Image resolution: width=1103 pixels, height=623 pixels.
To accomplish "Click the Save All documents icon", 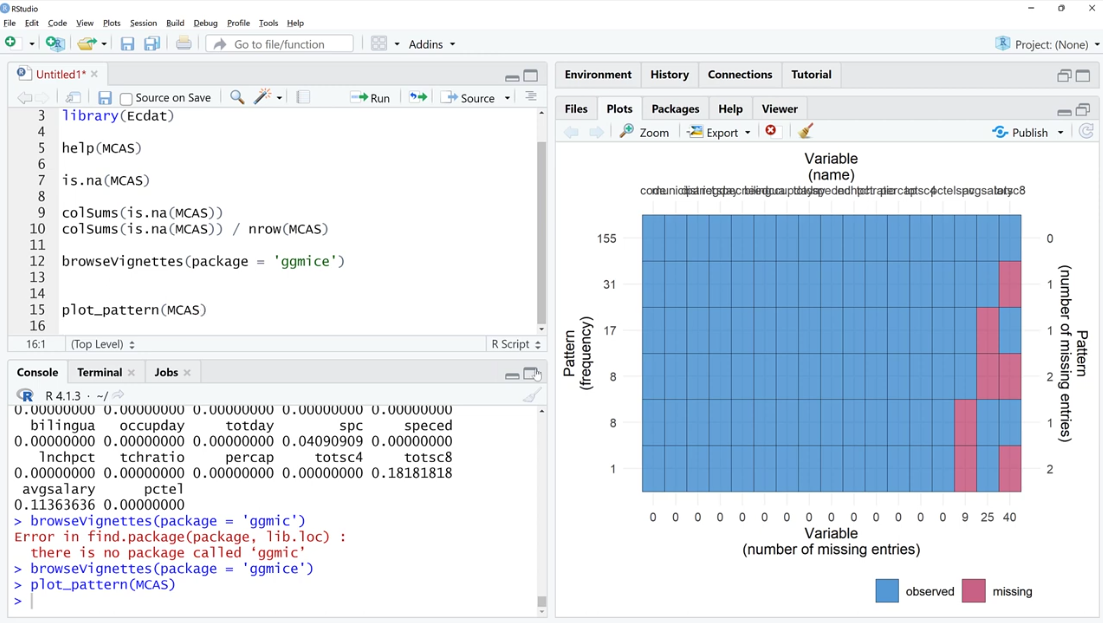I will [152, 44].
